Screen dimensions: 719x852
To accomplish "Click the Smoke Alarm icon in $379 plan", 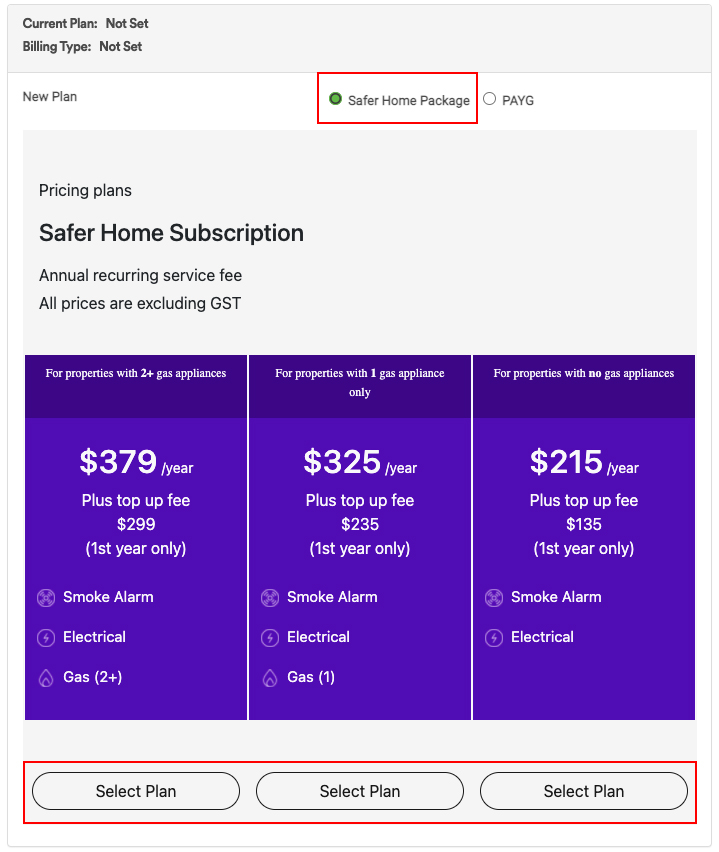I will tap(46, 598).
